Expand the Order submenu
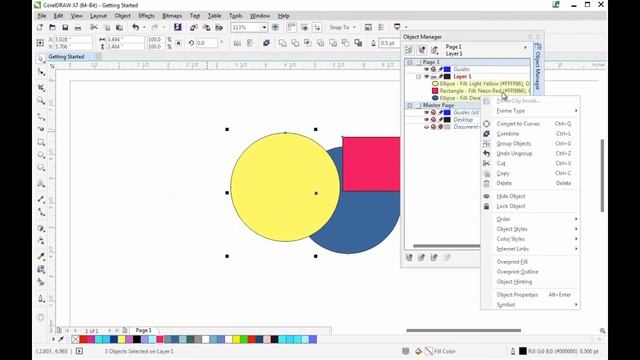The width and height of the screenshot is (640, 360). pos(530,219)
